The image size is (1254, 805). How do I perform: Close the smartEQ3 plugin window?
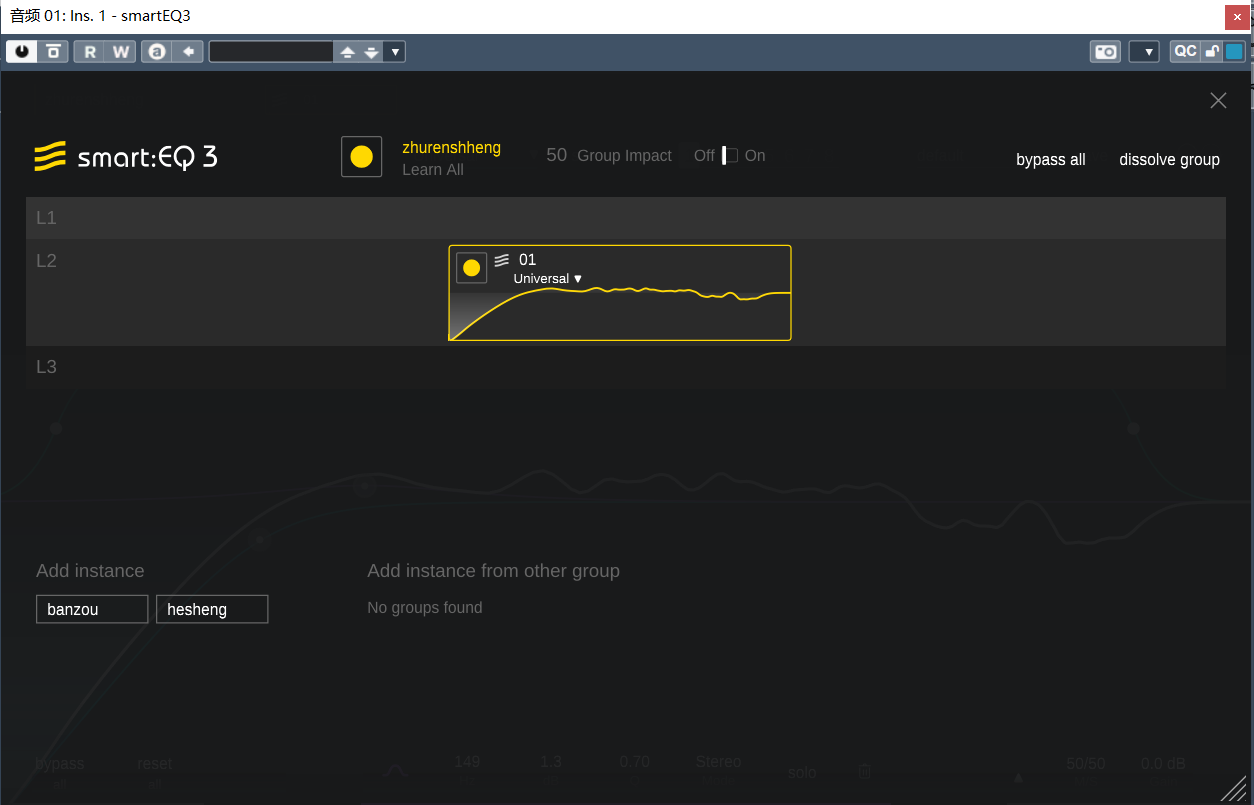(x=1237, y=16)
